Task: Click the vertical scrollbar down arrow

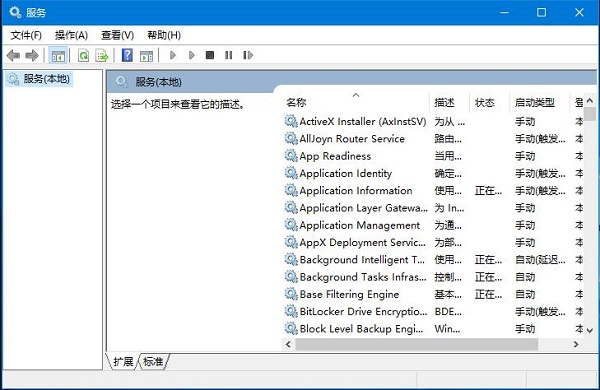Action: pos(590,330)
